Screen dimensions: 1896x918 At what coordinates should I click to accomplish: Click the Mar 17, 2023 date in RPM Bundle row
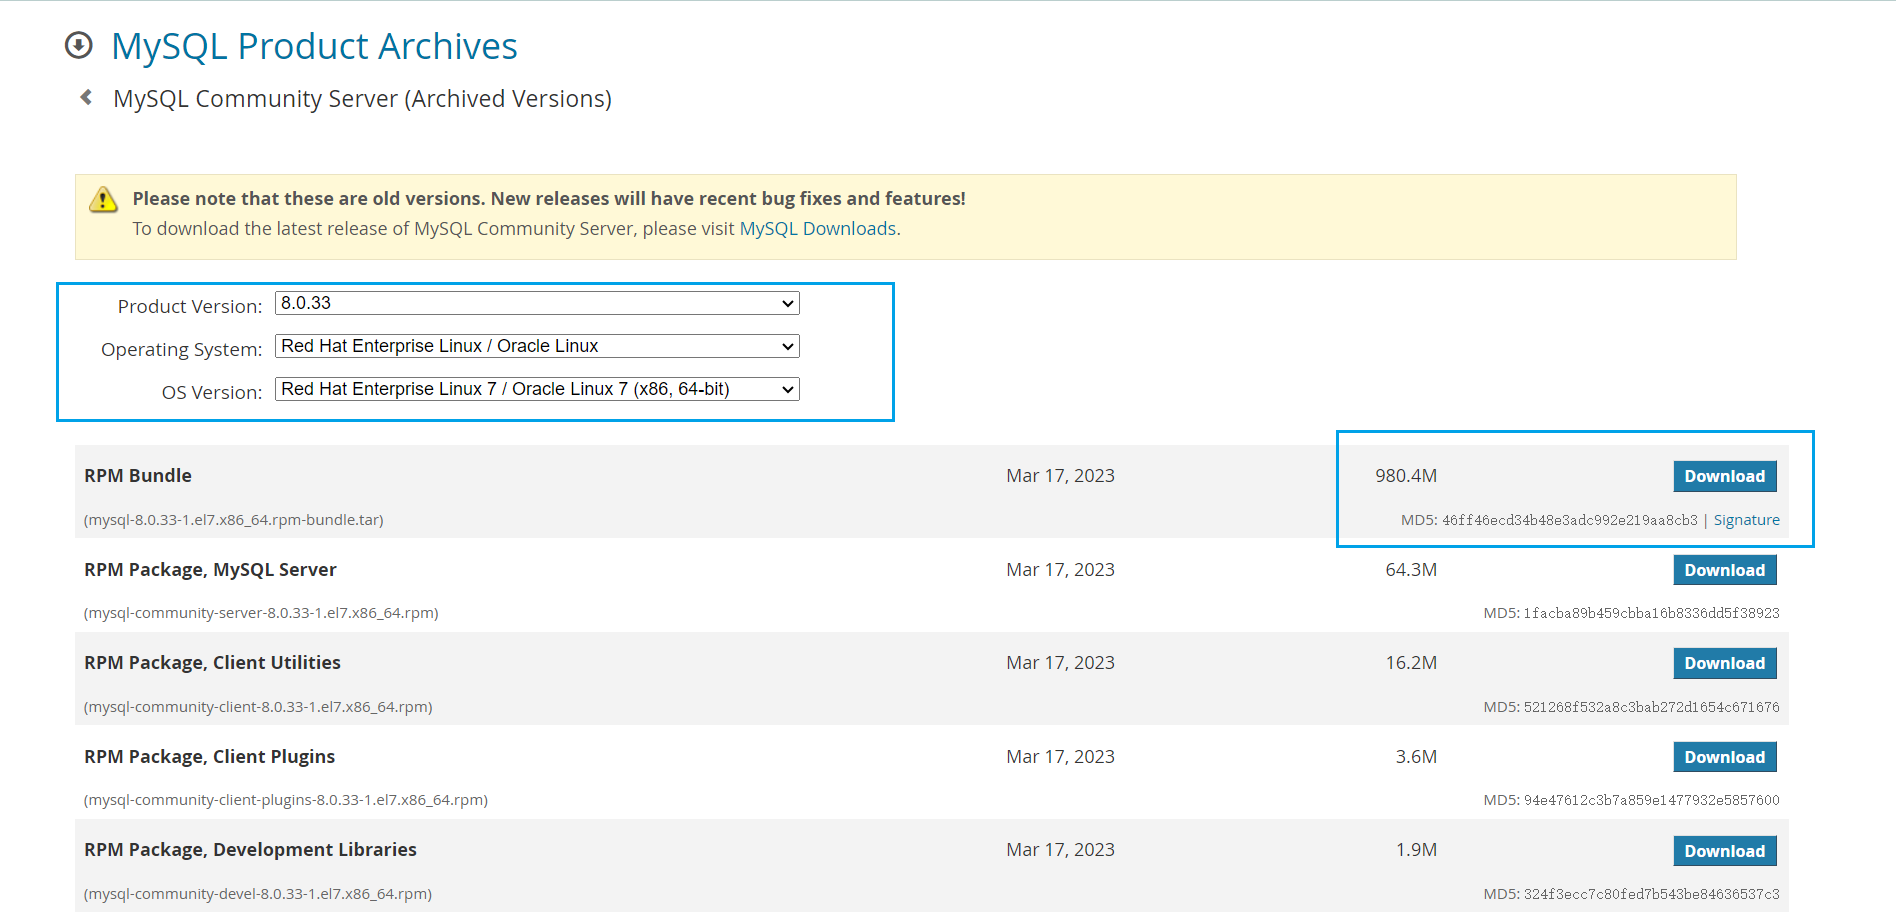[1060, 476]
